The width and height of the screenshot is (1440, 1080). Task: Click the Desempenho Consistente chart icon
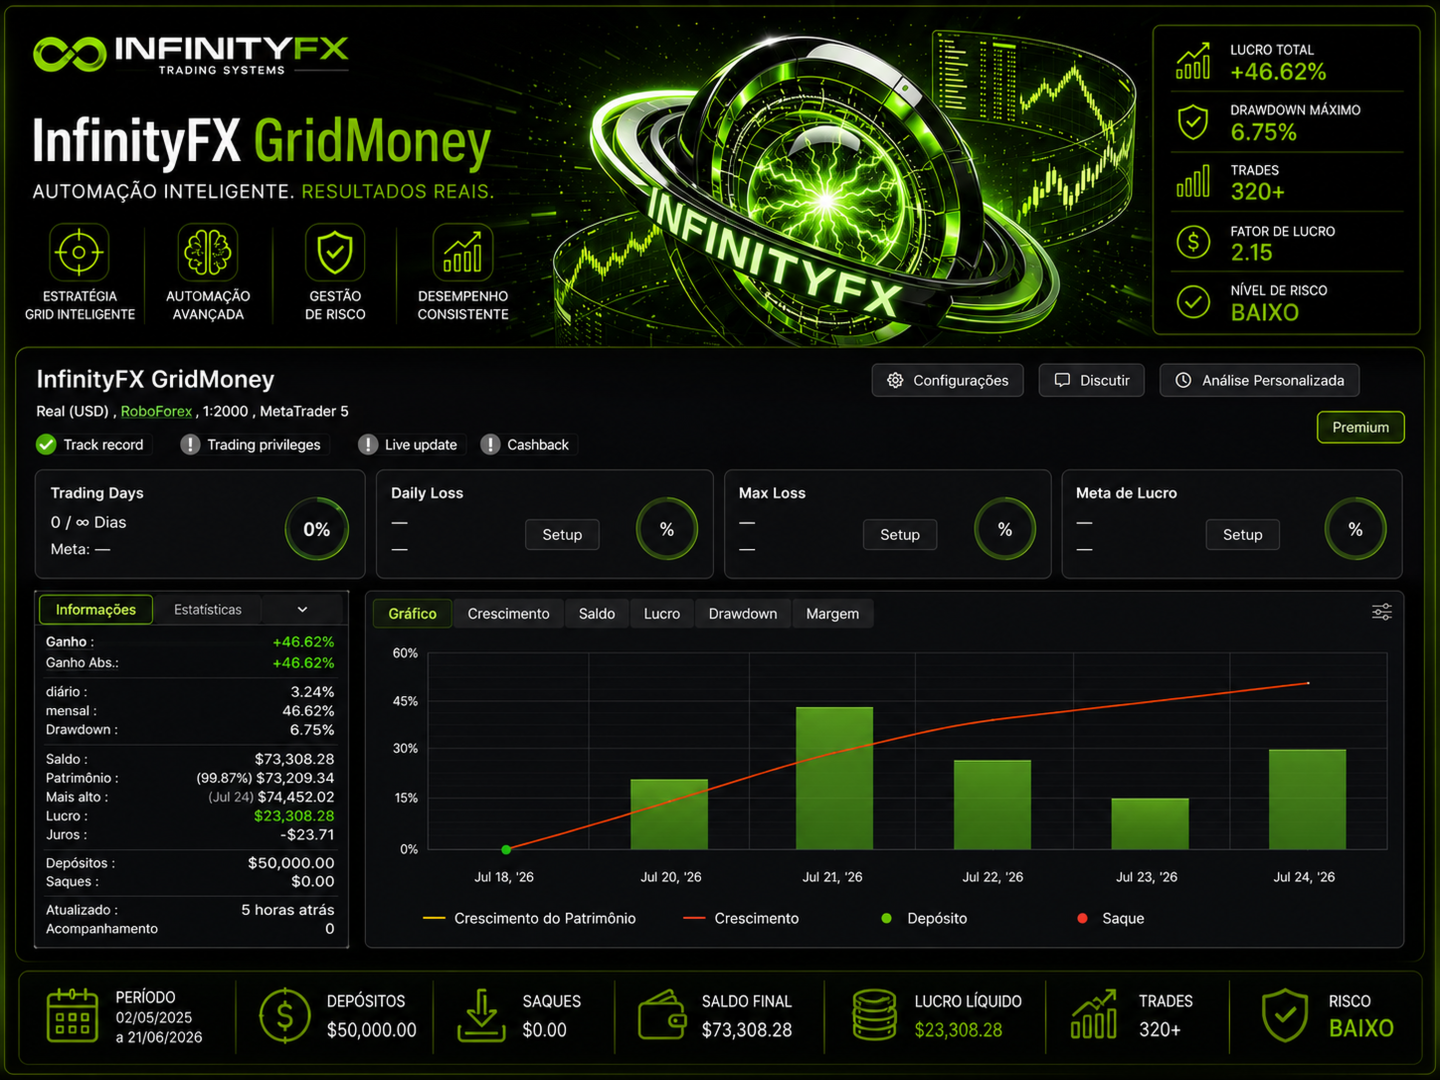(463, 252)
